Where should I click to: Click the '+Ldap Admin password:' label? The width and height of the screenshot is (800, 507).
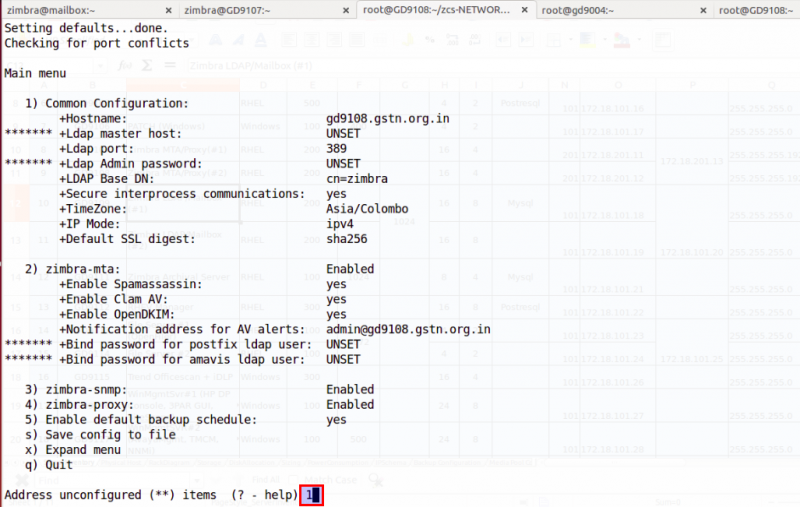point(131,164)
